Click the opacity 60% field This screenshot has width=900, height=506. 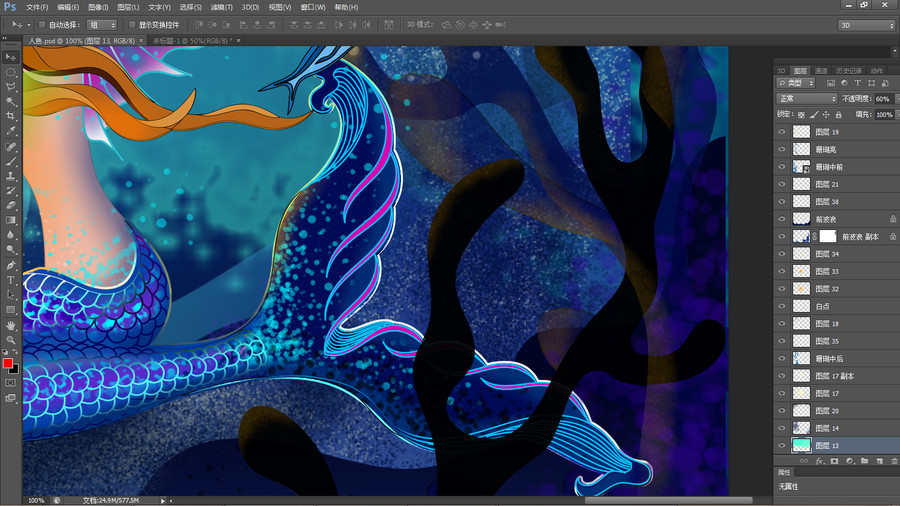tap(884, 99)
